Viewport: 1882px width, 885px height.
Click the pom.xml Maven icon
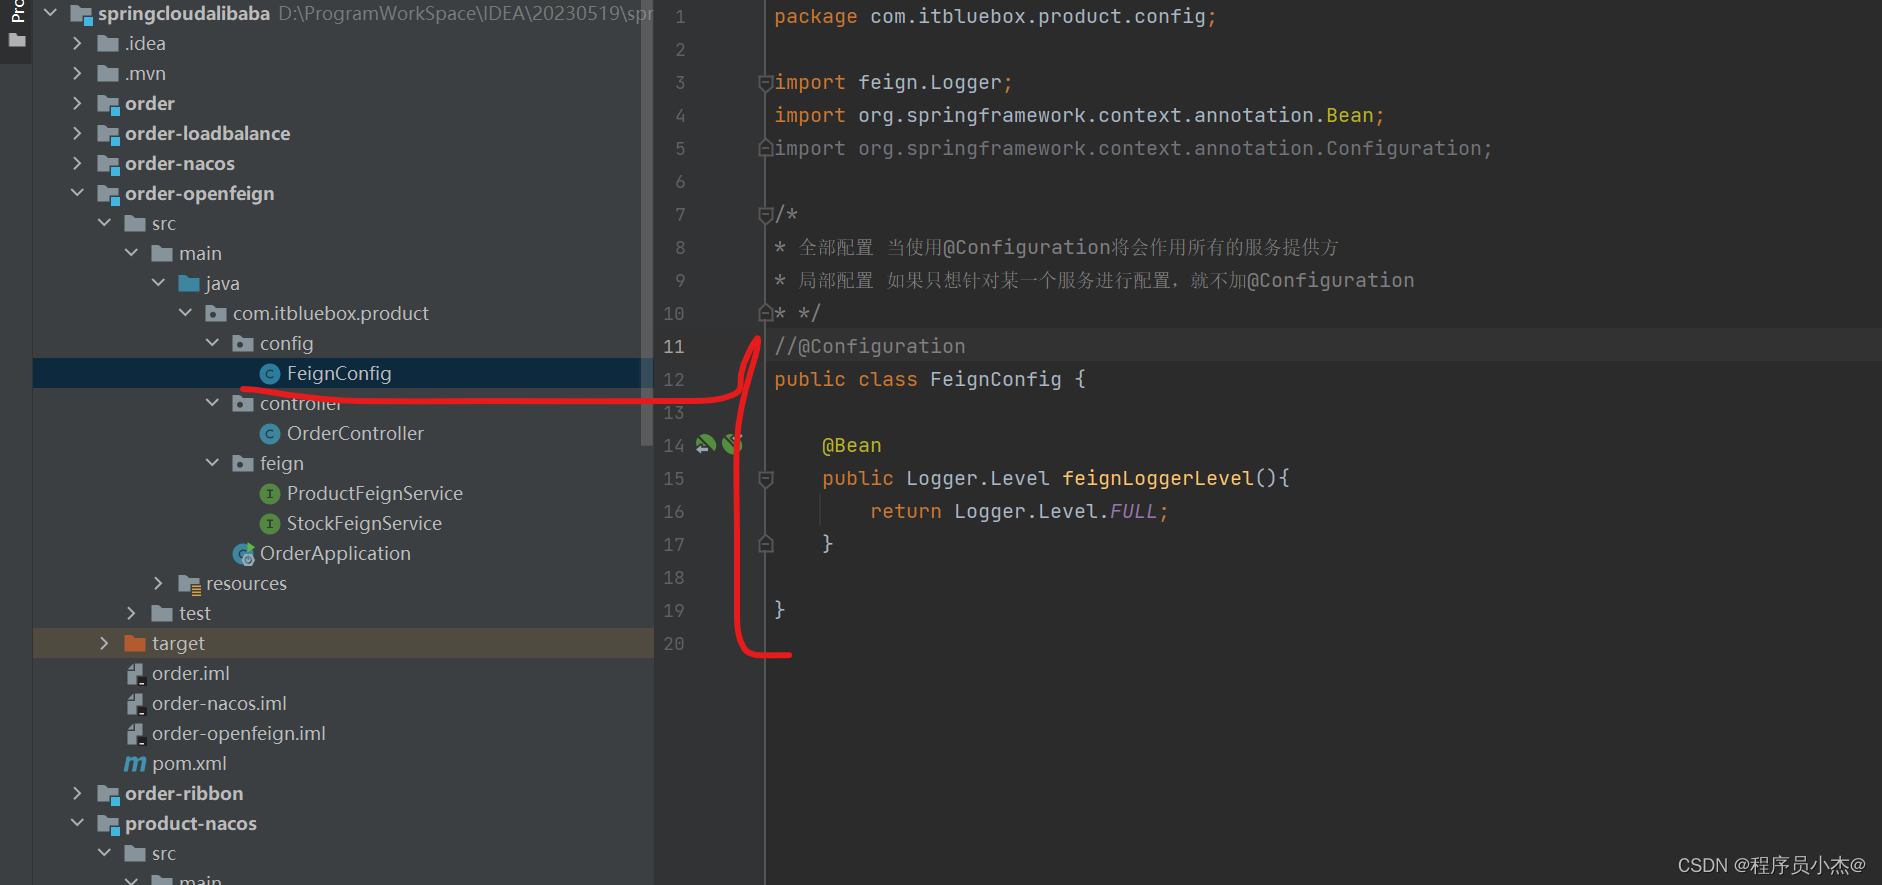135,764
